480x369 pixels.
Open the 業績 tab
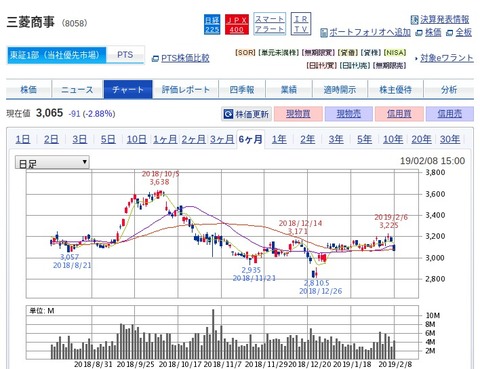tap(289, 89)
